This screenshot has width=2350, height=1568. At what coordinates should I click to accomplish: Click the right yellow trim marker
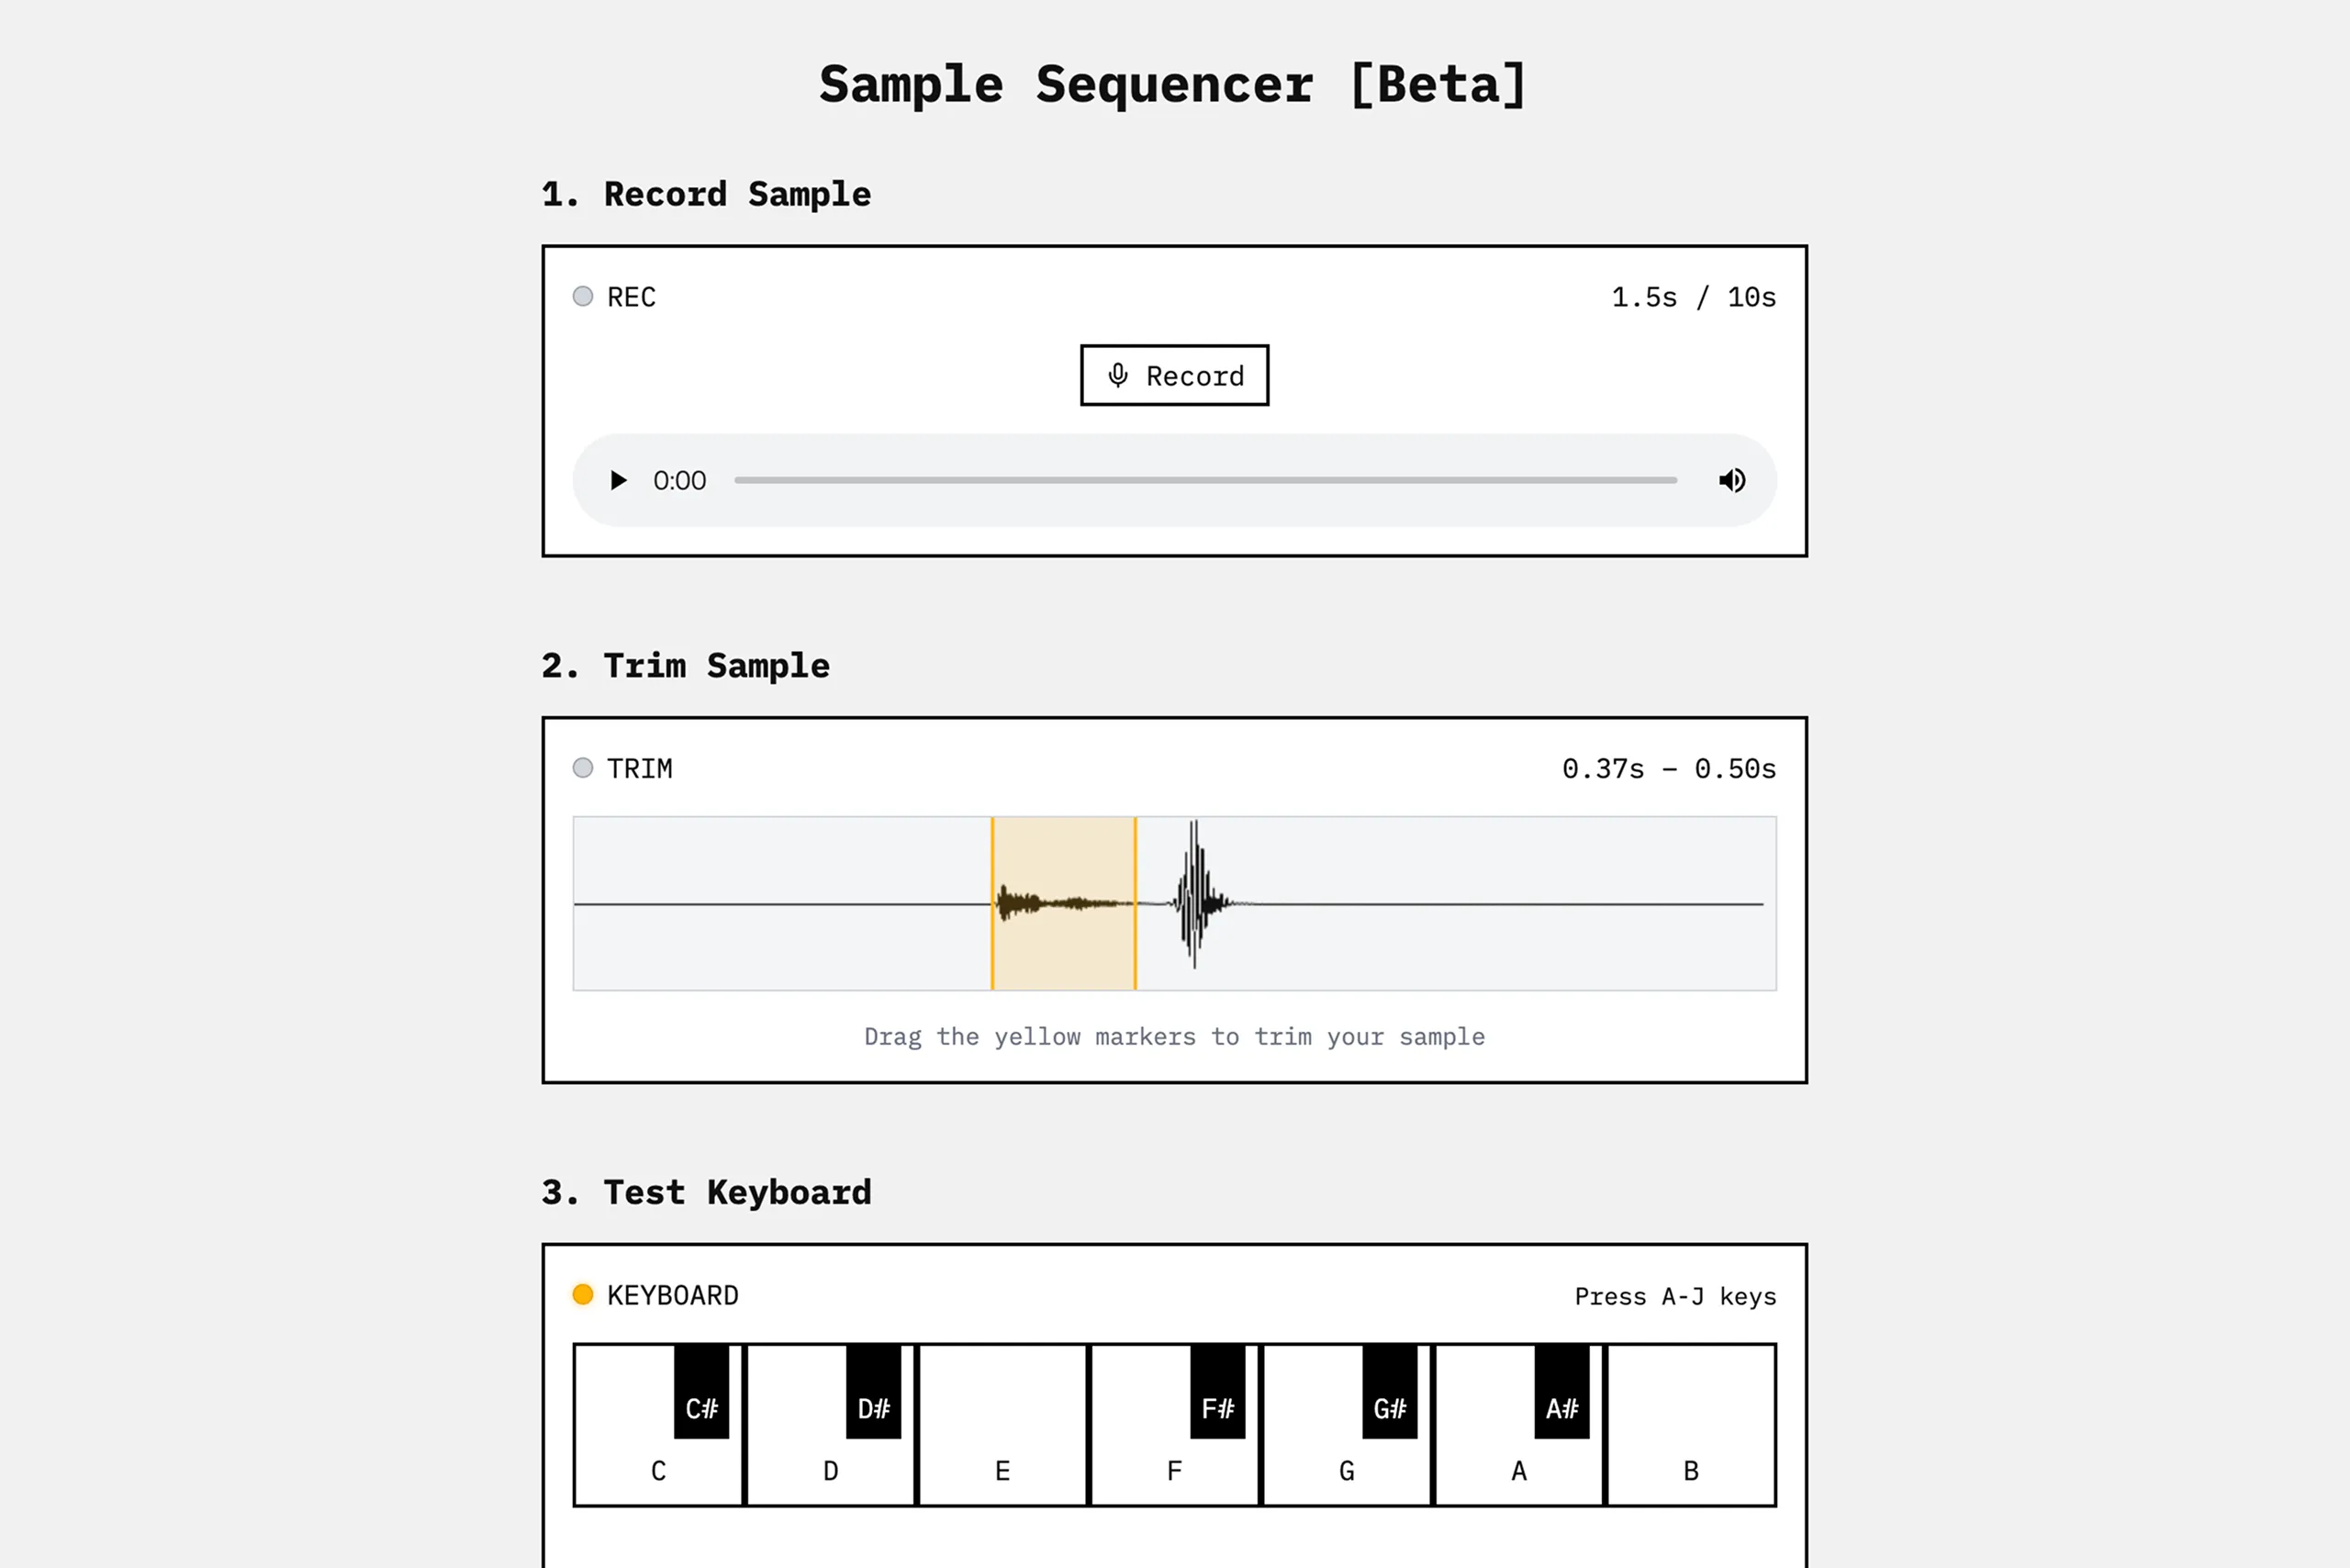tap(1135, 904)
